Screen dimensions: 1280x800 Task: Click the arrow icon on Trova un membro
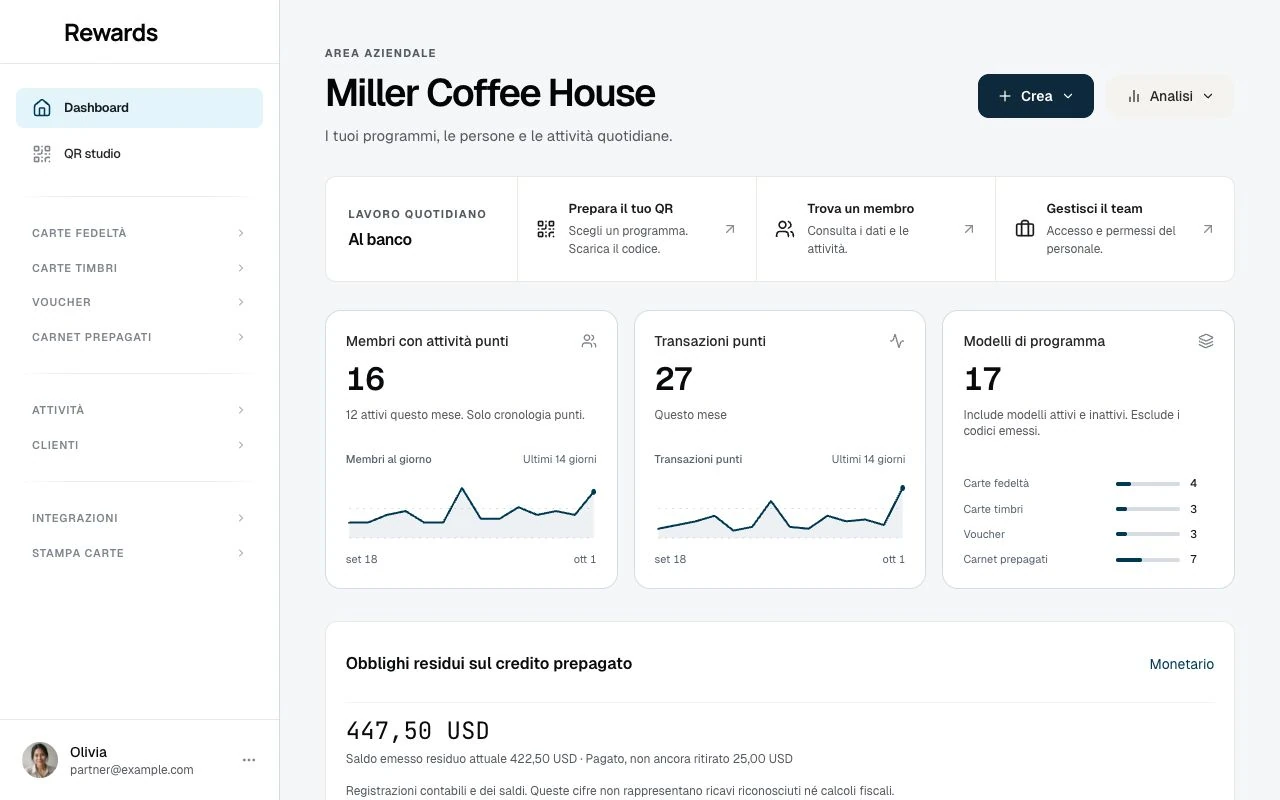969,230
